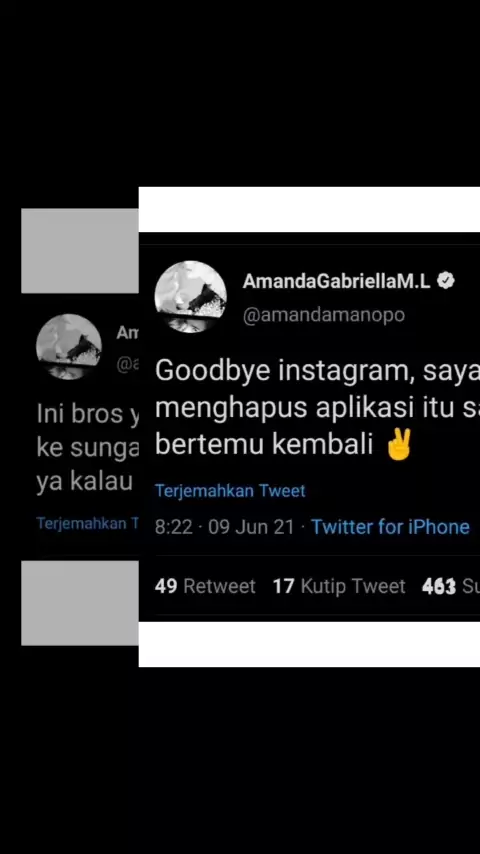Viewport: 480px width, 854px height.
Task: Open the Twitter for iPhone source link
Action: [x=390, y=527]
